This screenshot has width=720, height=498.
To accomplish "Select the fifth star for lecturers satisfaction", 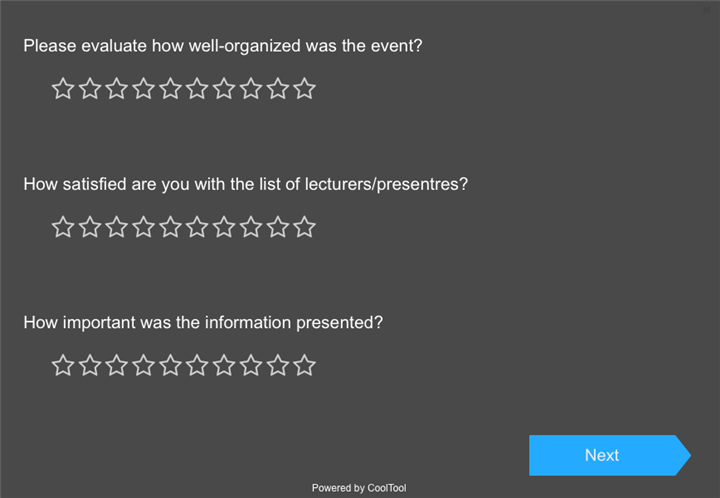I will (x=171, y=227).
